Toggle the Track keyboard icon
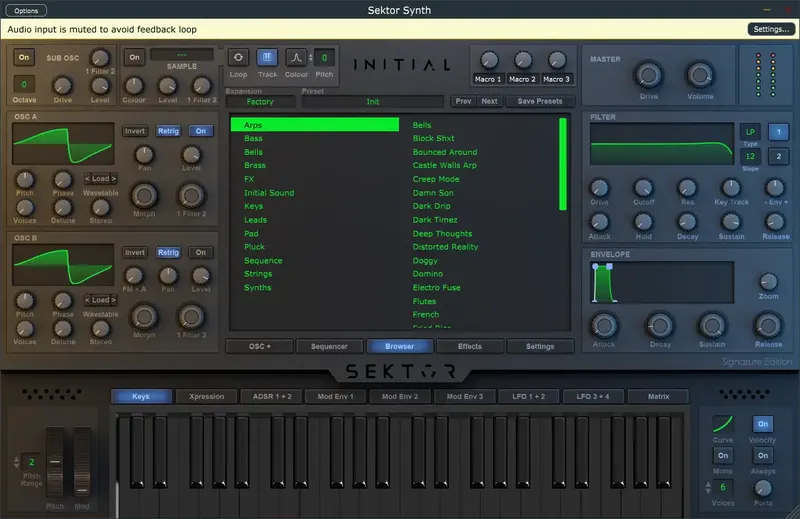 pos(267,58)
